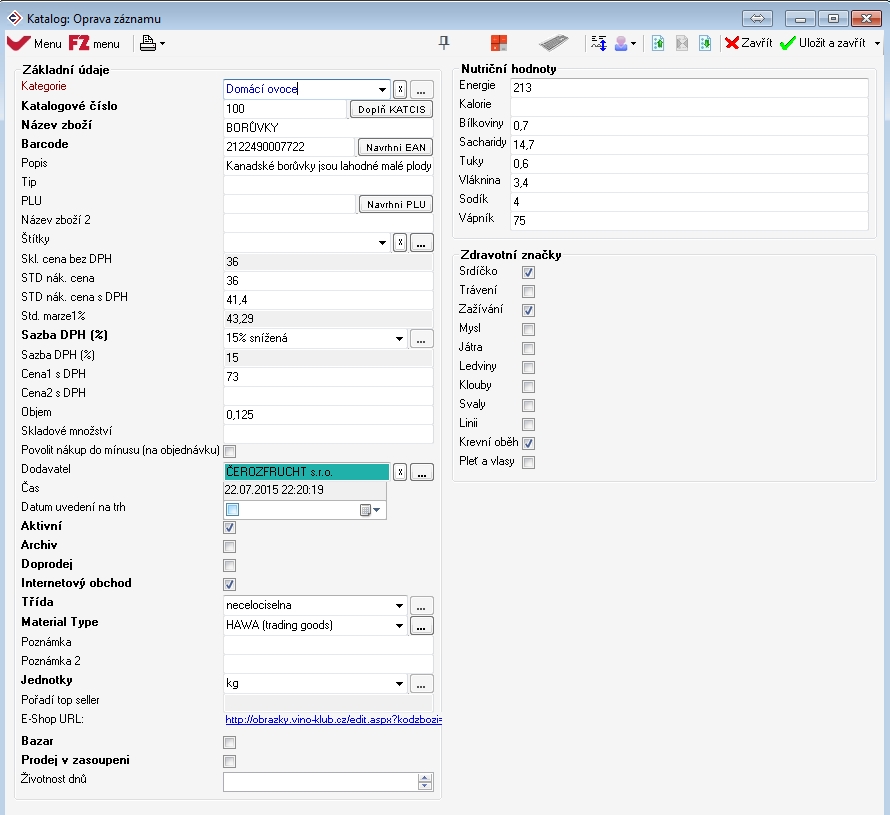Uncheck the Krevní oběh checkbox
Viewport: 890px width, 815px height.
[528, 443]
